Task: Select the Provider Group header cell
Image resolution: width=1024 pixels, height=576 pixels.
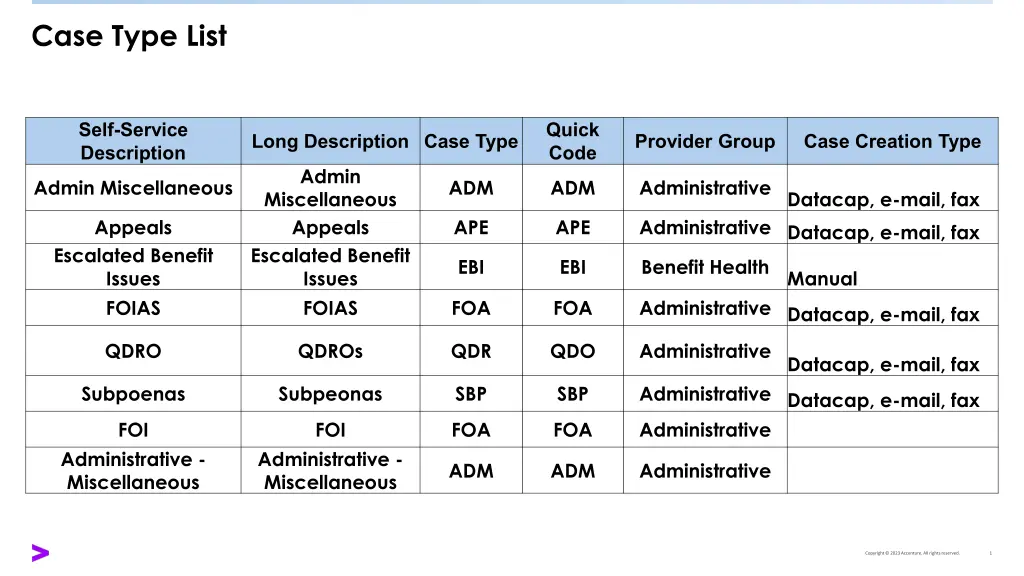Action: [x=705, y=142]
